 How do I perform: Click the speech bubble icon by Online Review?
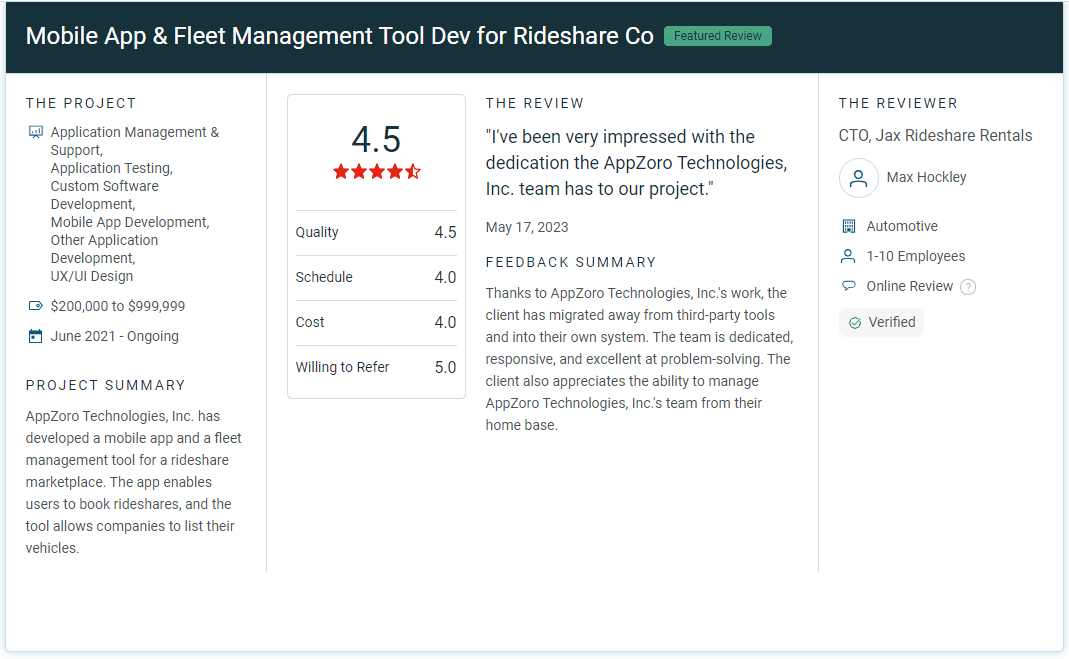[849, 286]
